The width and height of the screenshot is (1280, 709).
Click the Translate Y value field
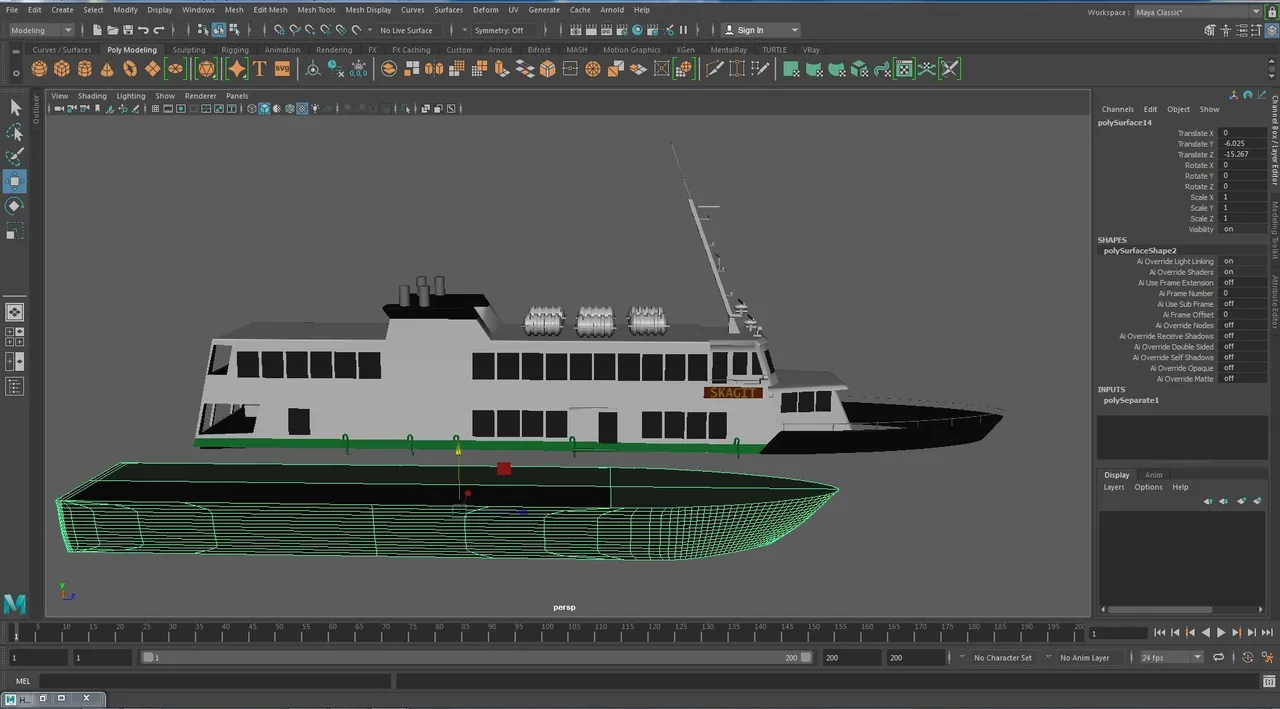pyautogui.click(x=1242, y=144)
